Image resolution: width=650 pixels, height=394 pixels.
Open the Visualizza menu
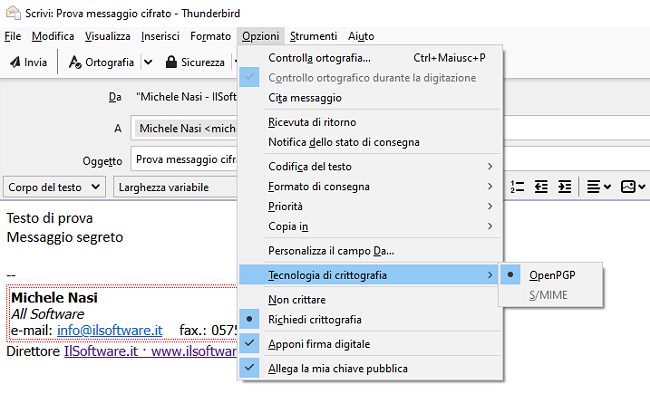coord(108,36)
